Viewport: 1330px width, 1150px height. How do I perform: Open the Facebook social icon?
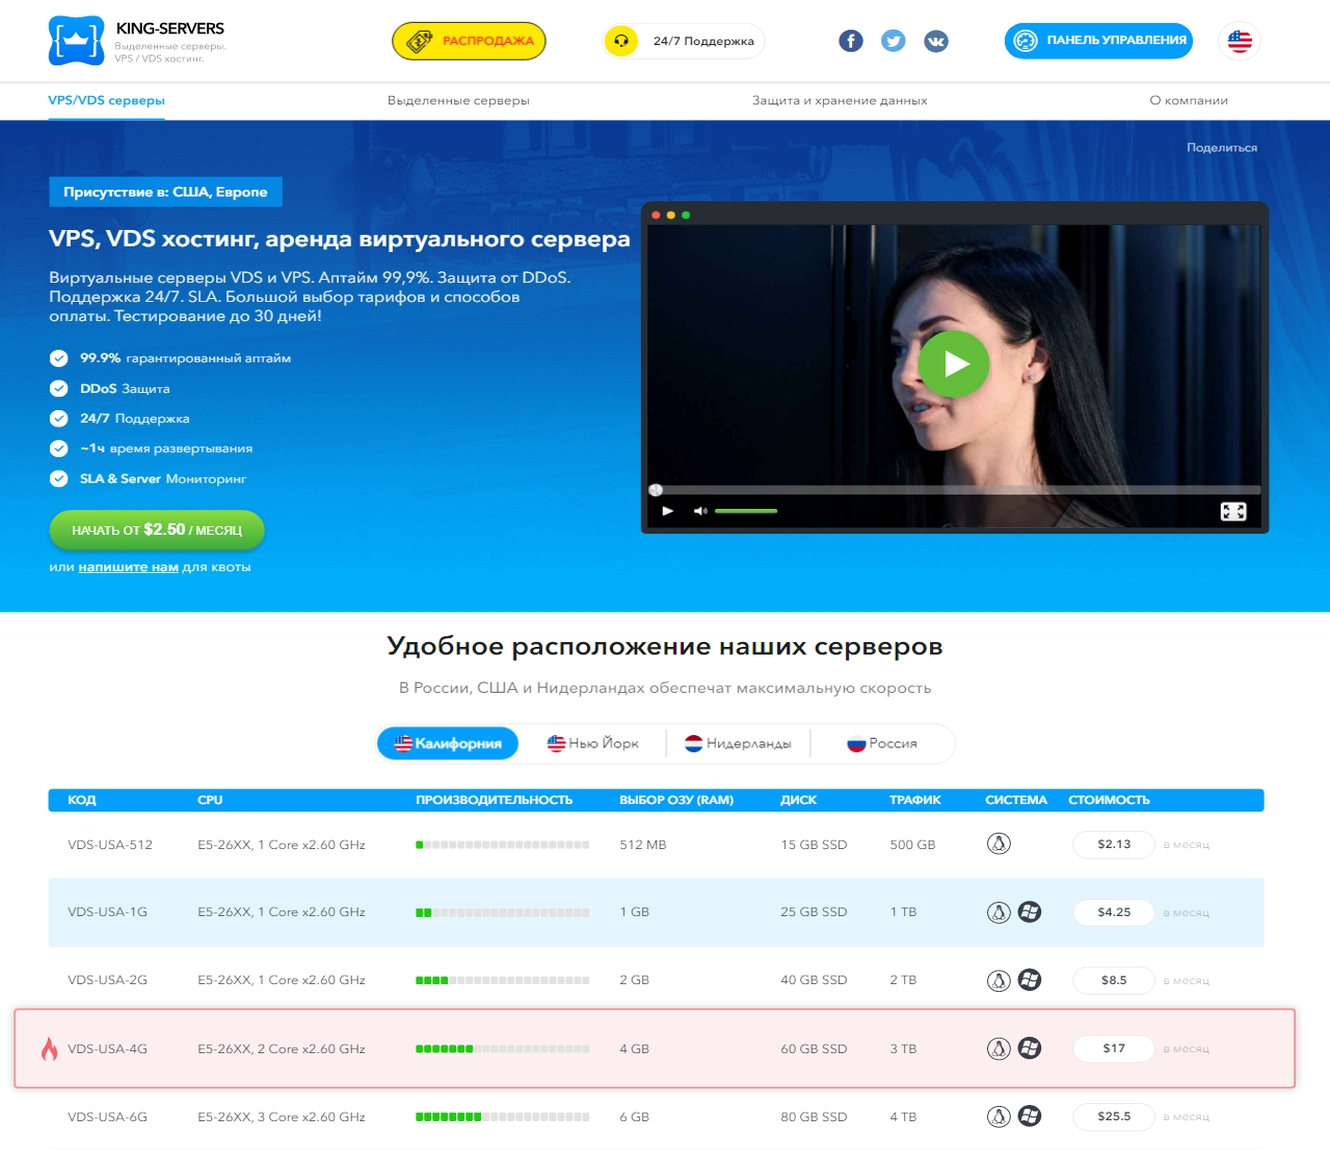pyautogui.click(x=851, y=41)
